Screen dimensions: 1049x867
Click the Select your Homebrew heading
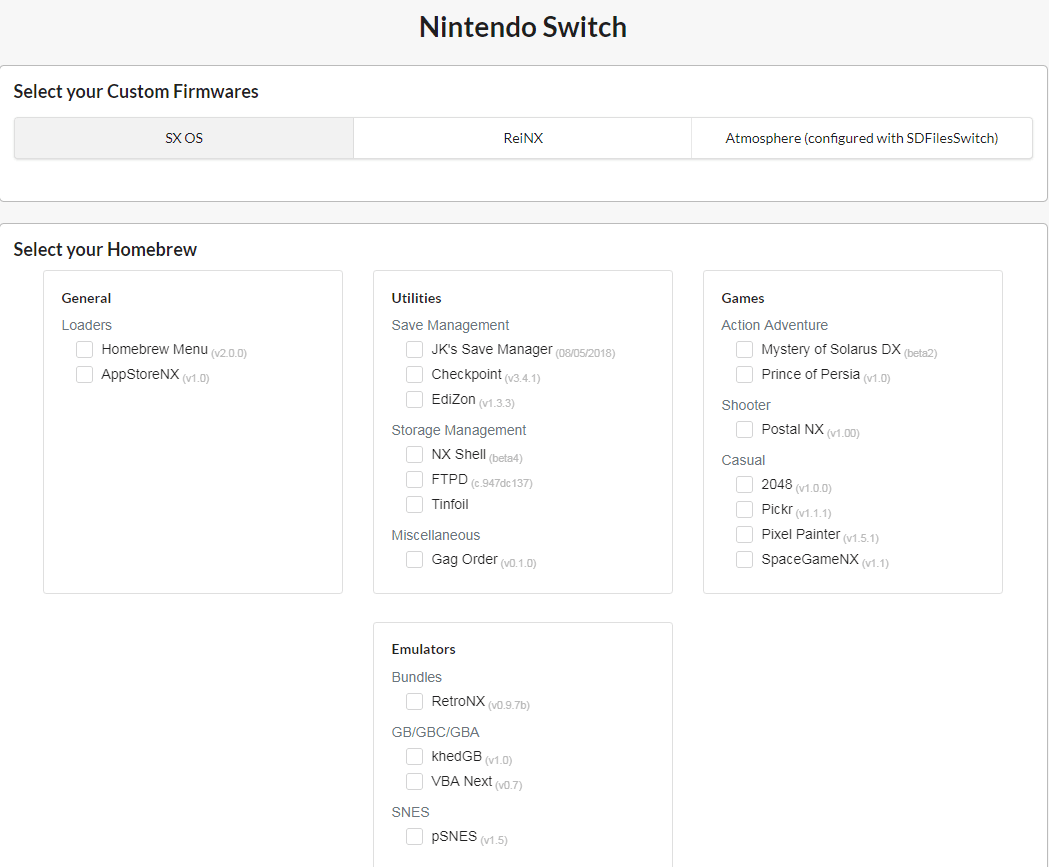pyautogui.click(x=105, y=250)
